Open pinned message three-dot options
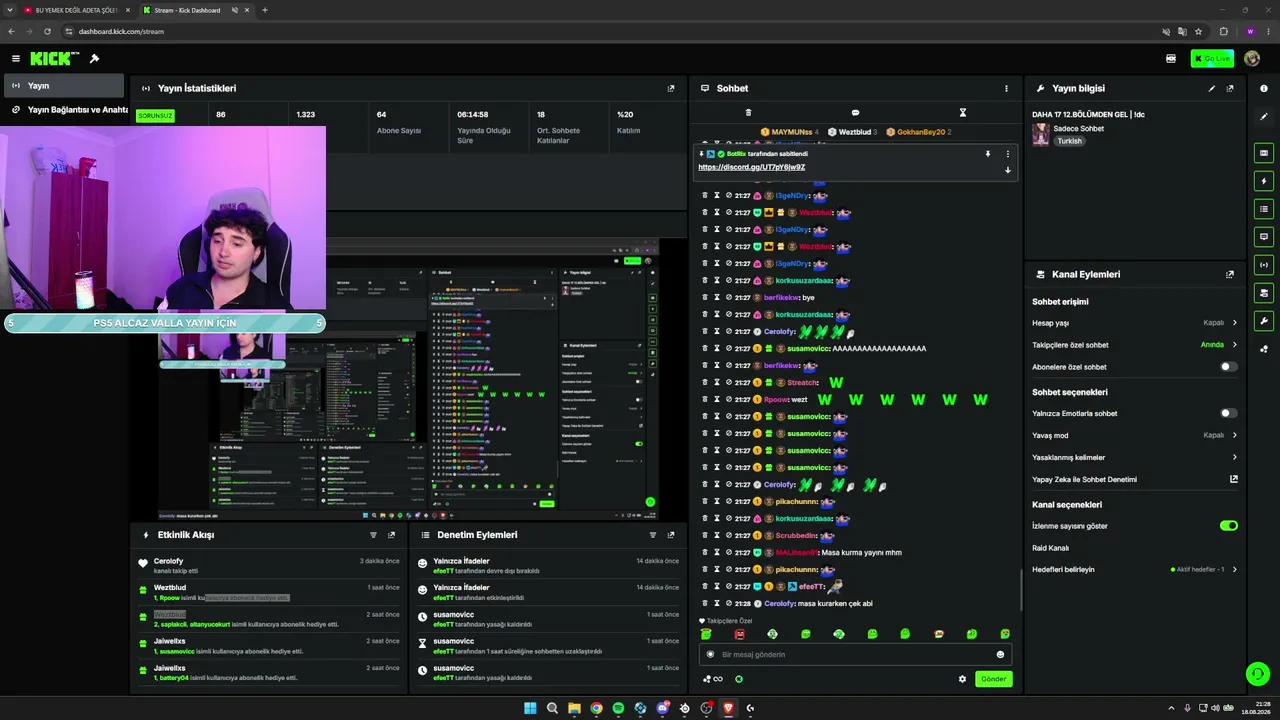1280x720 pixels. [x=1007, y=154]
